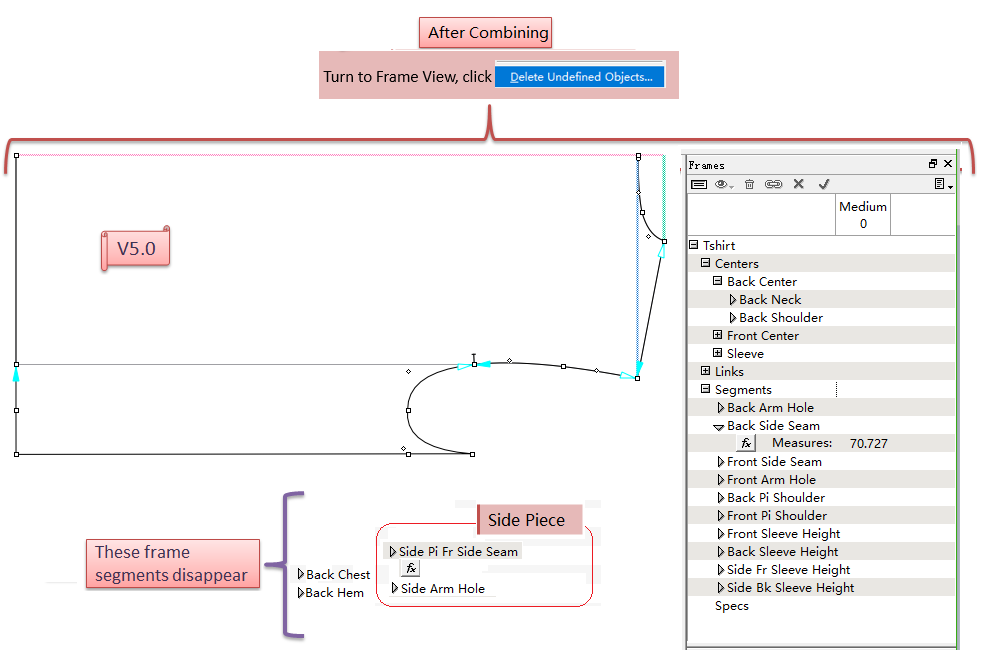
Task: Click the Measures value 70.727 field
Action: [x=868, y=443]
